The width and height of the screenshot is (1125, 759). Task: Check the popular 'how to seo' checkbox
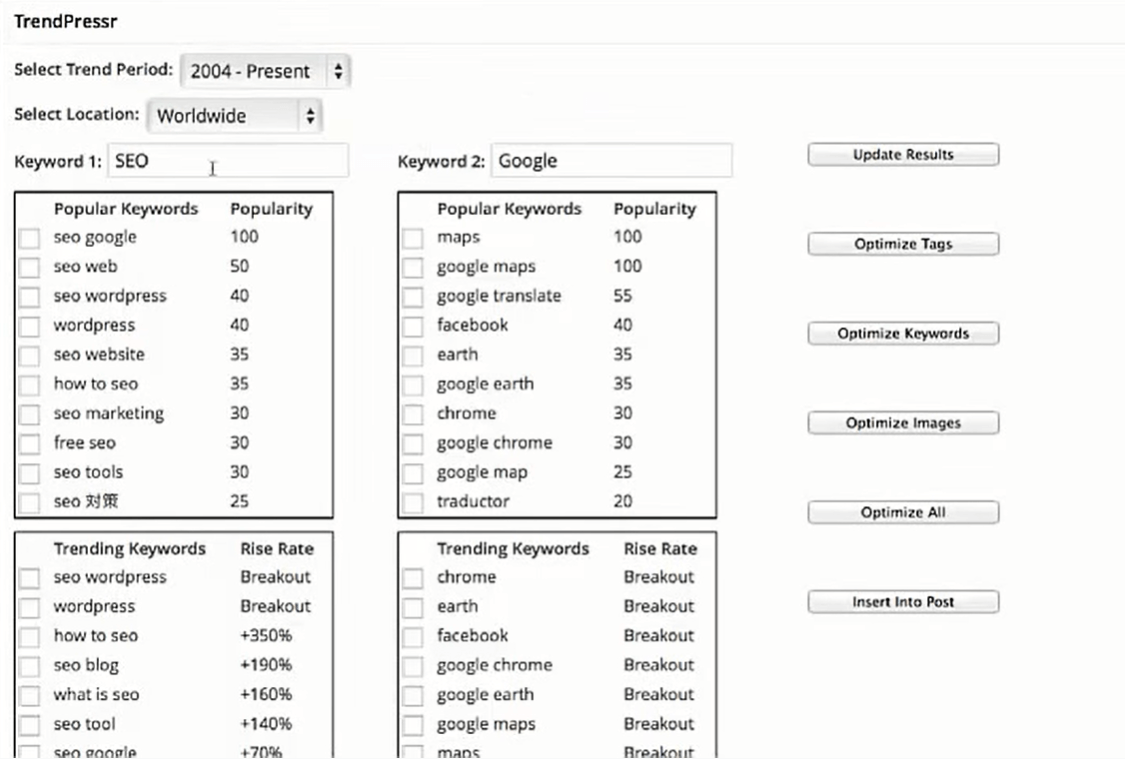click(29, 385)
